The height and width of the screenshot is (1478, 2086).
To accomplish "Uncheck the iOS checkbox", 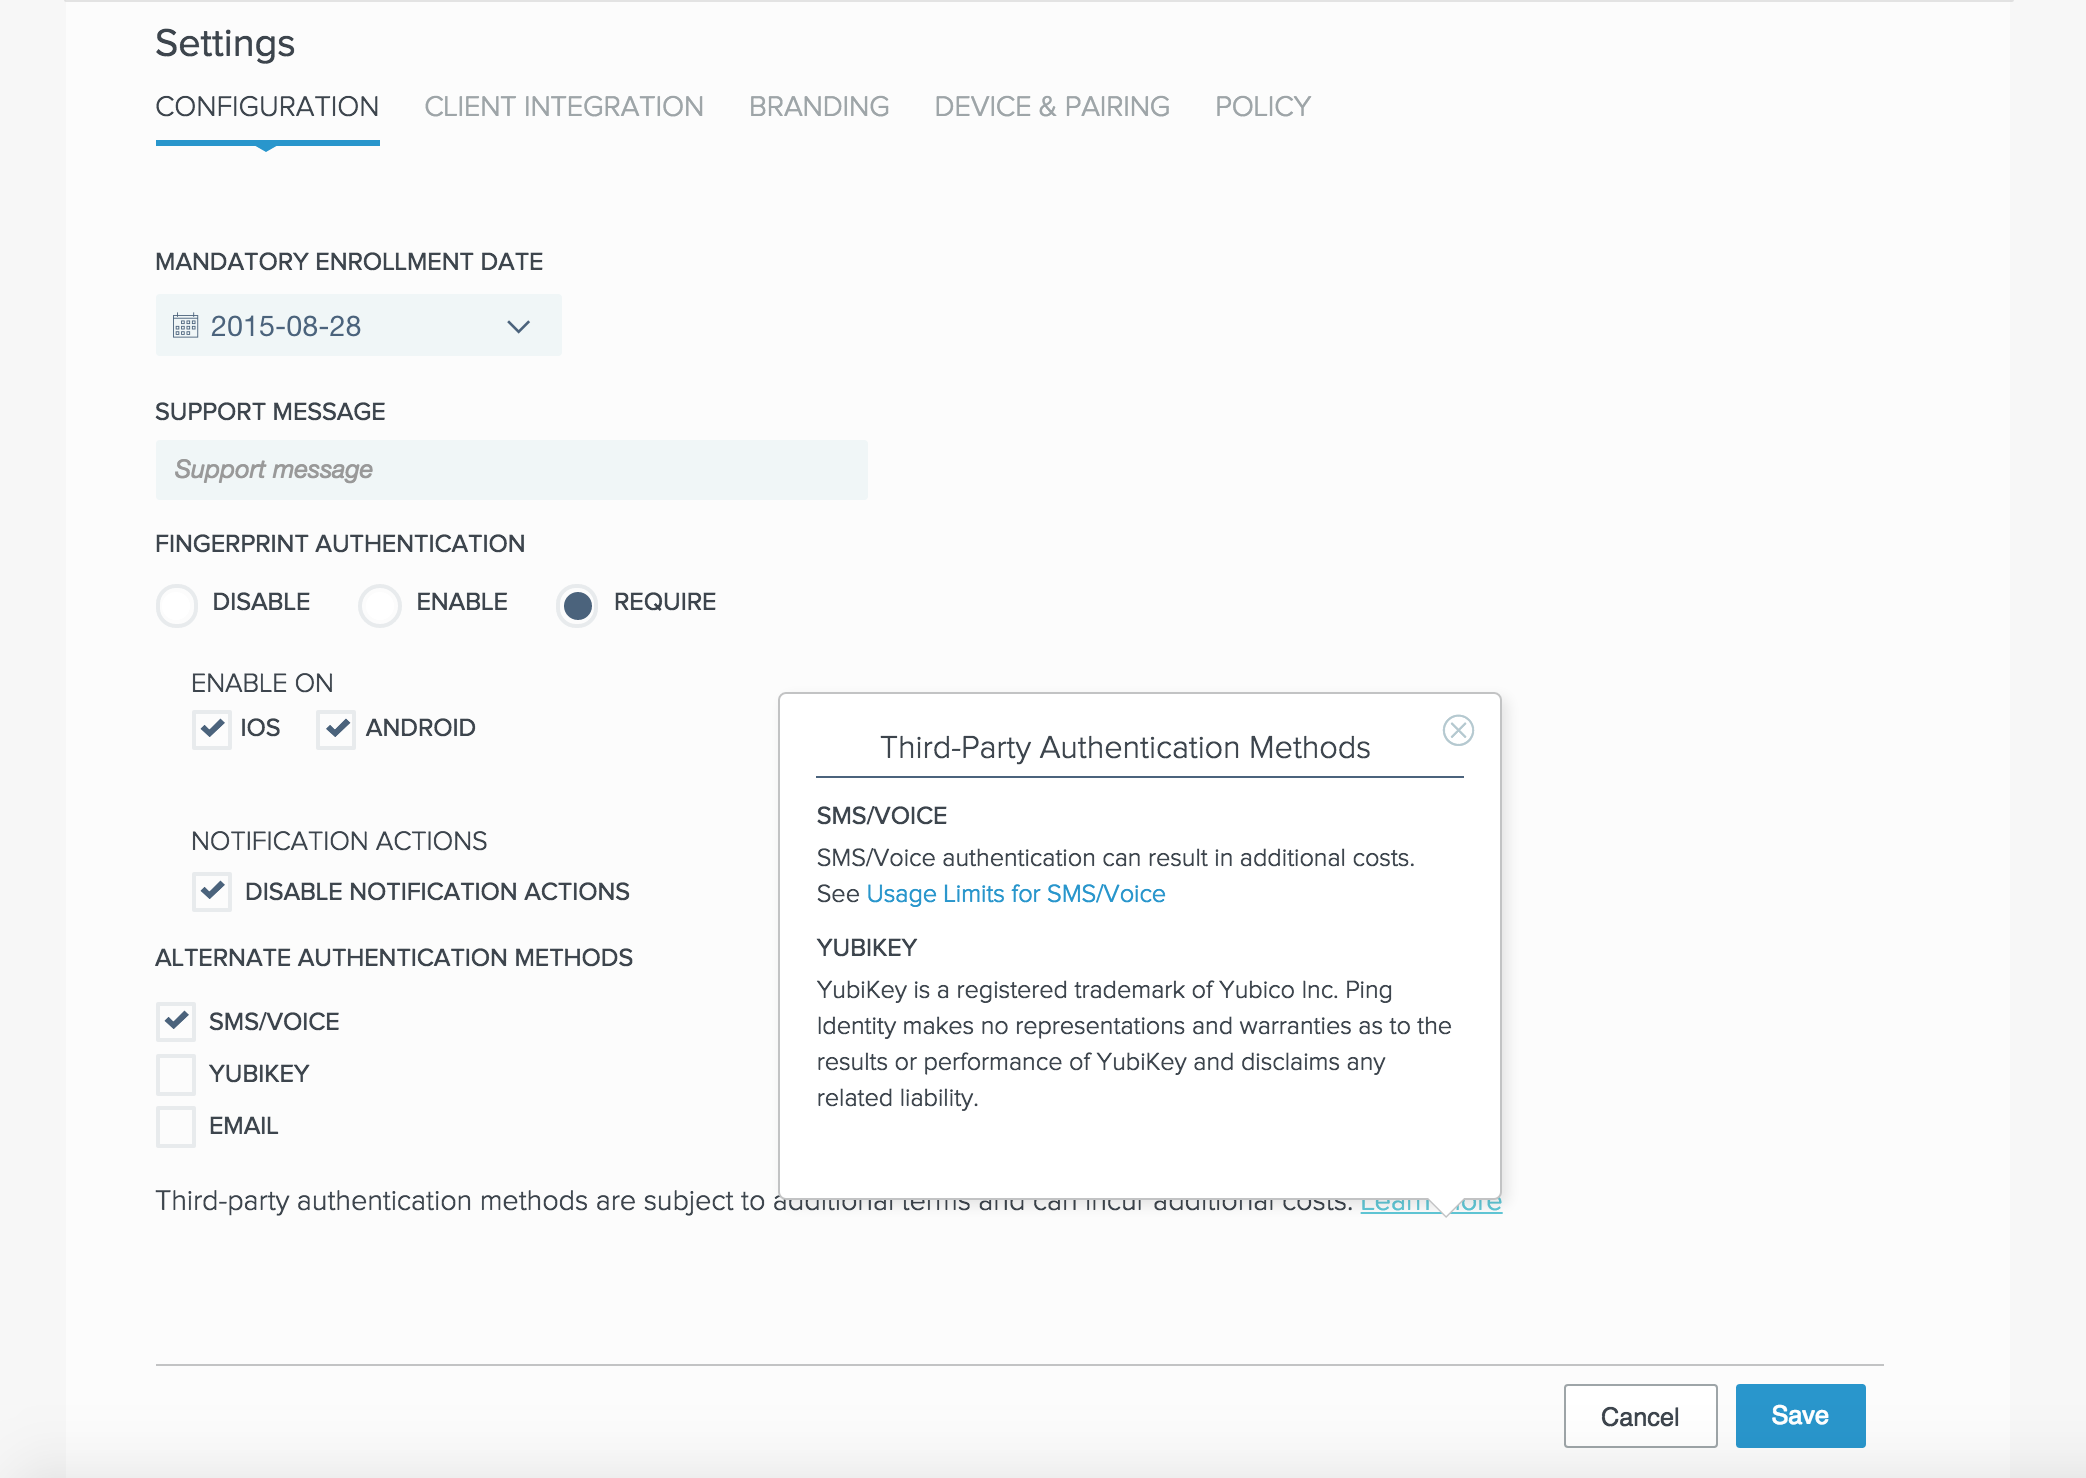I will pos(212,729).
